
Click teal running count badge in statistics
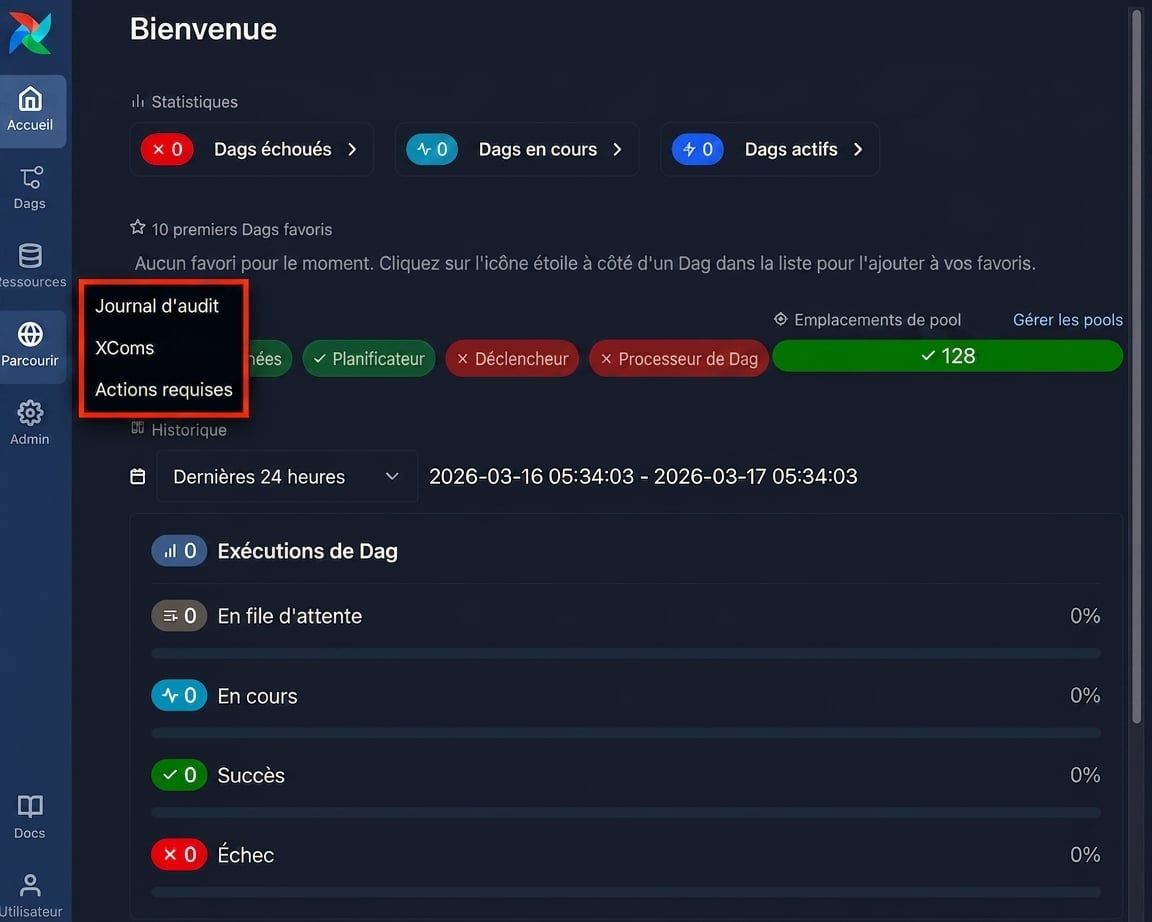[x=432, y=149]
